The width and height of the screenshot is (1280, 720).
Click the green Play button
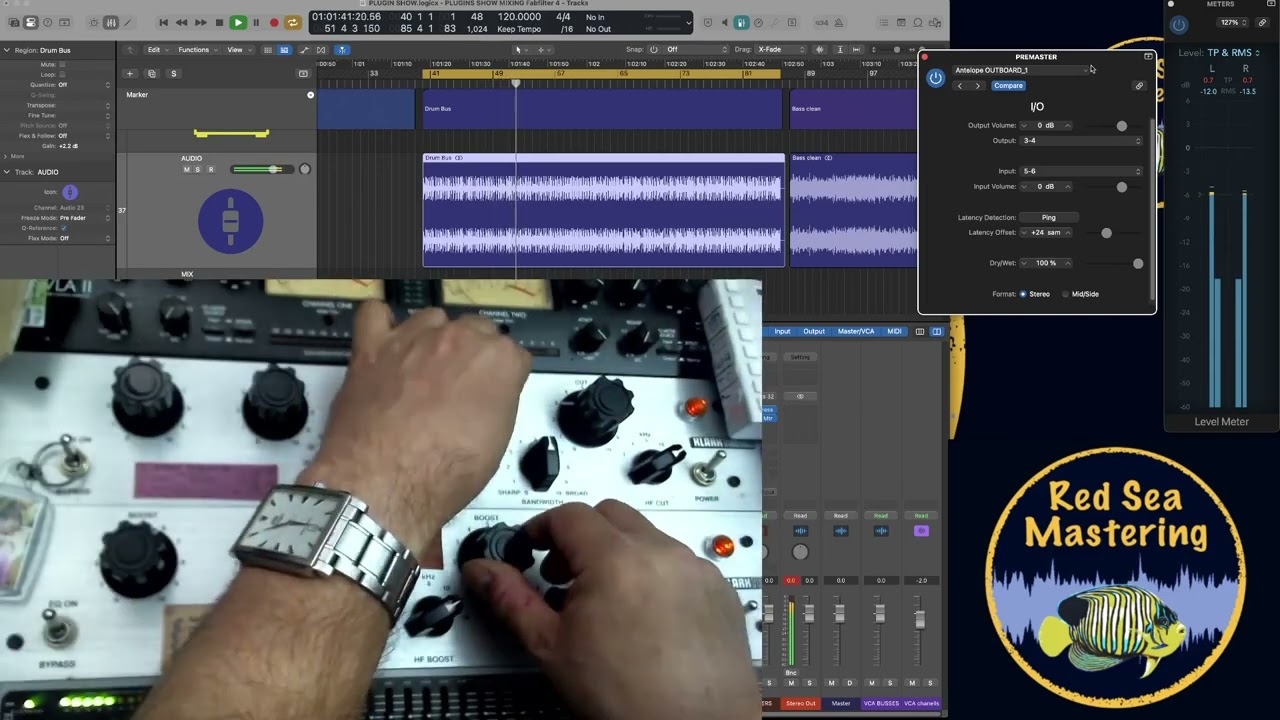238,22
